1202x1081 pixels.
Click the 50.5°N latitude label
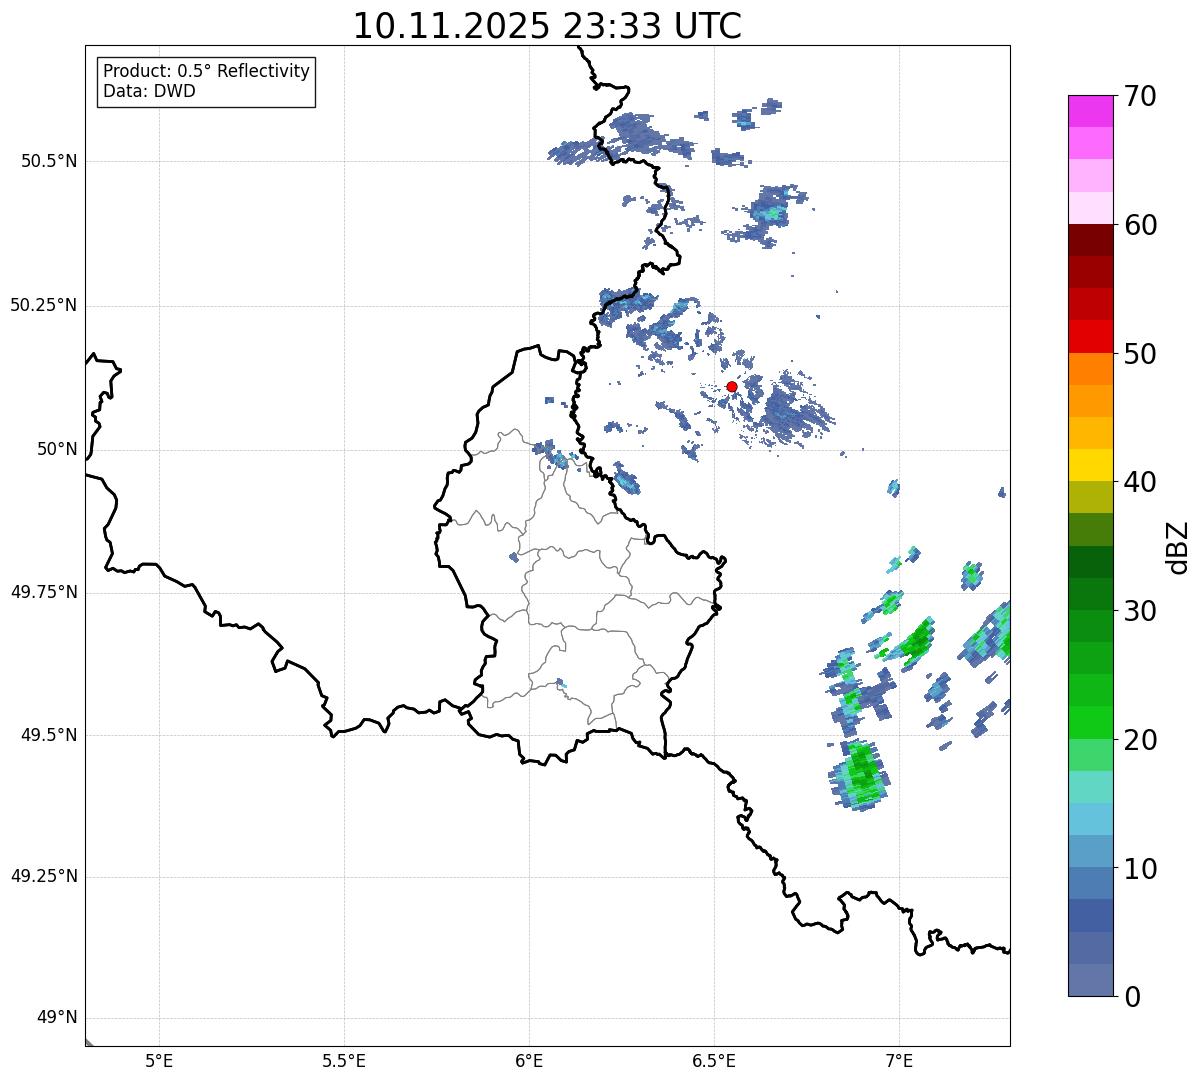pos(49,161)
